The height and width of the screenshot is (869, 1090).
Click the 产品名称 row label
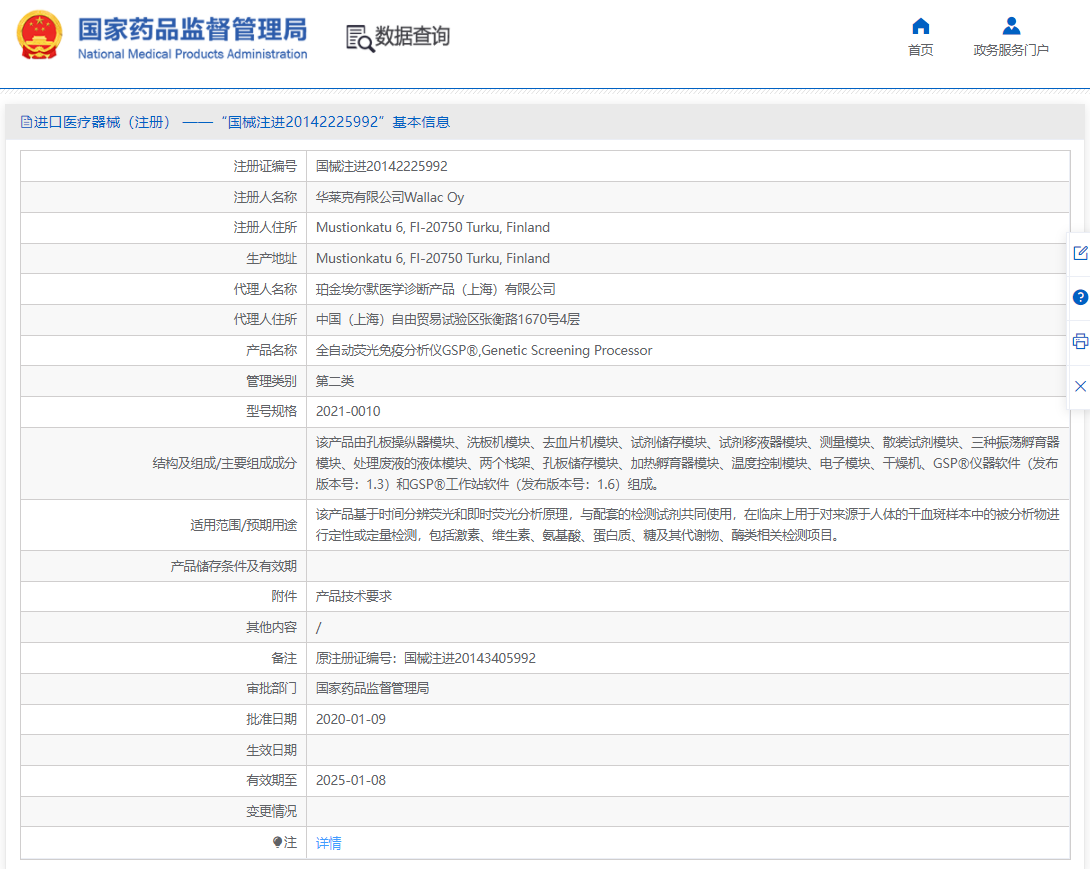click(x=271, y=350)
